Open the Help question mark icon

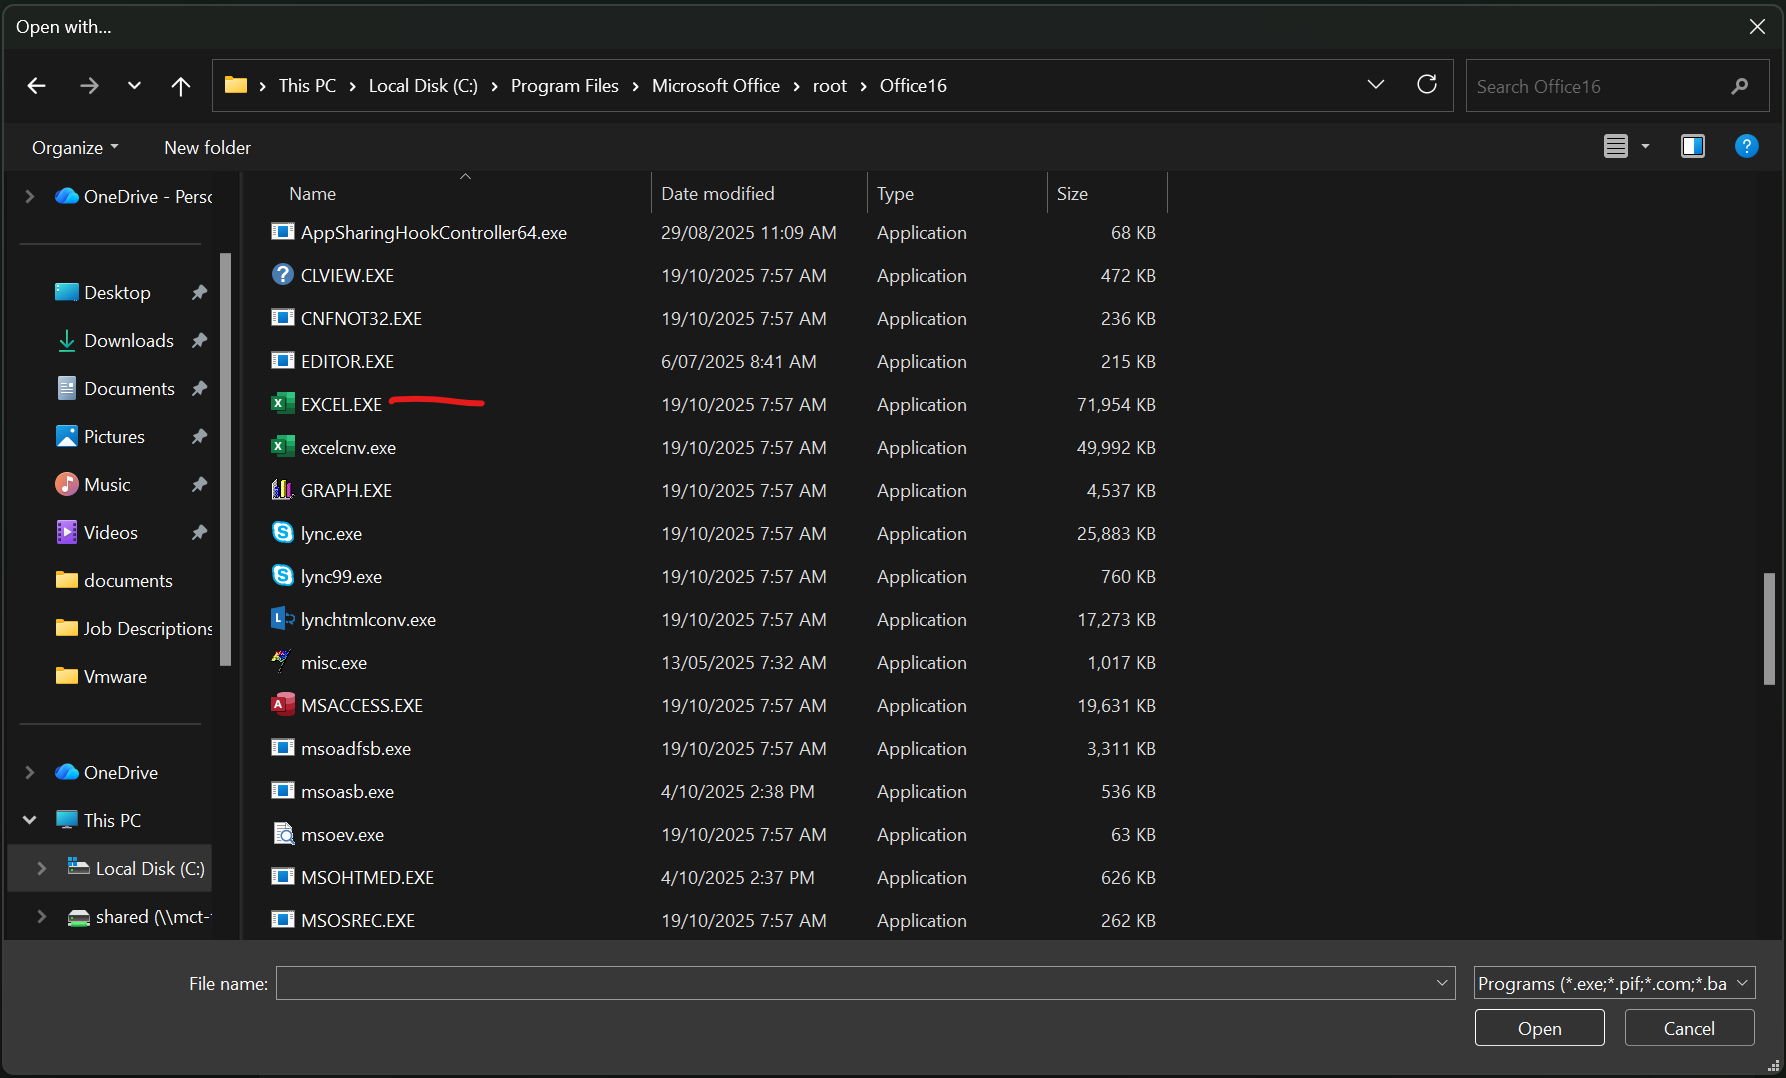click(x=1746, y=147)
